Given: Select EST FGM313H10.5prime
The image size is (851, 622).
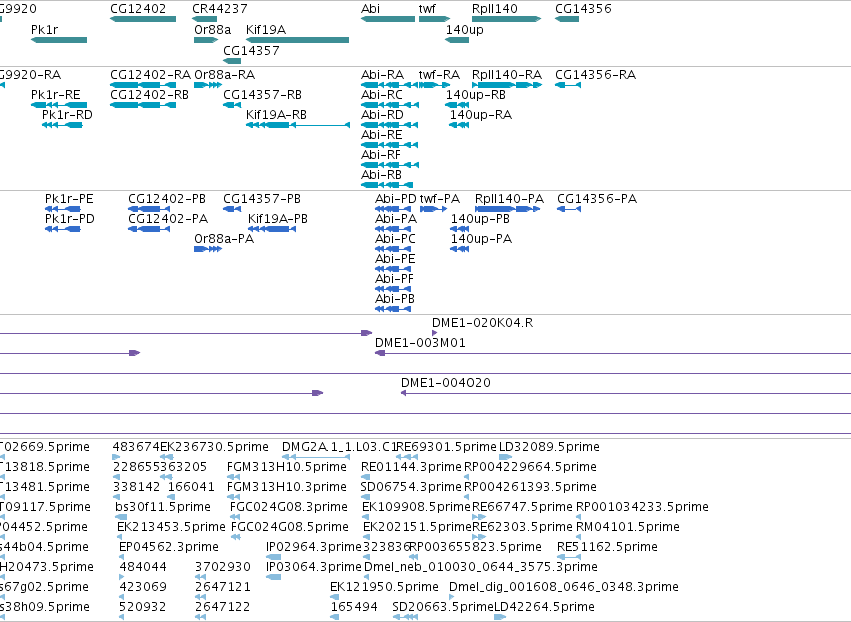Looking at the screenshot, I should pyautogui.click(x=287, y=467).
